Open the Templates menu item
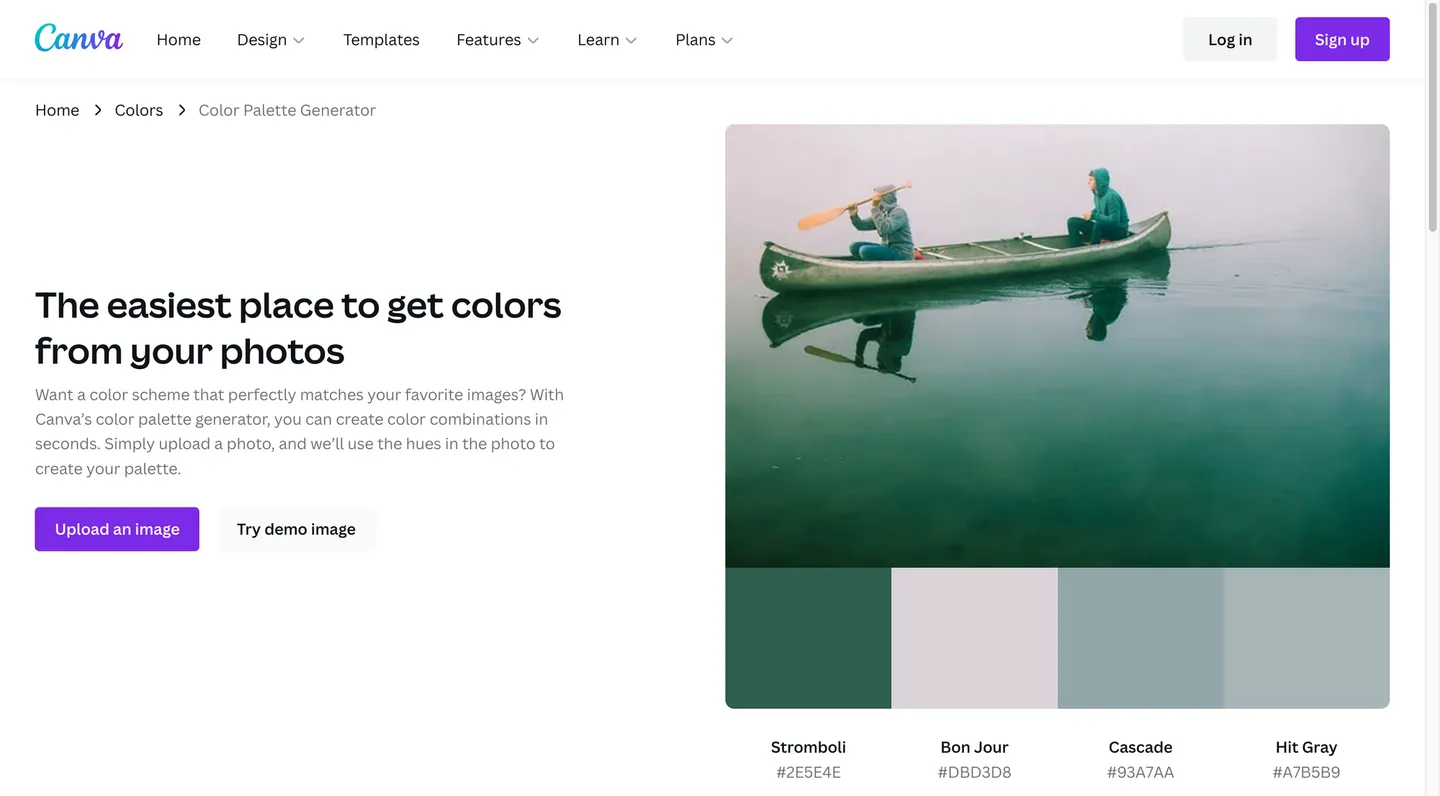This screenshot has height=796, width=1440. click(381, 40)
